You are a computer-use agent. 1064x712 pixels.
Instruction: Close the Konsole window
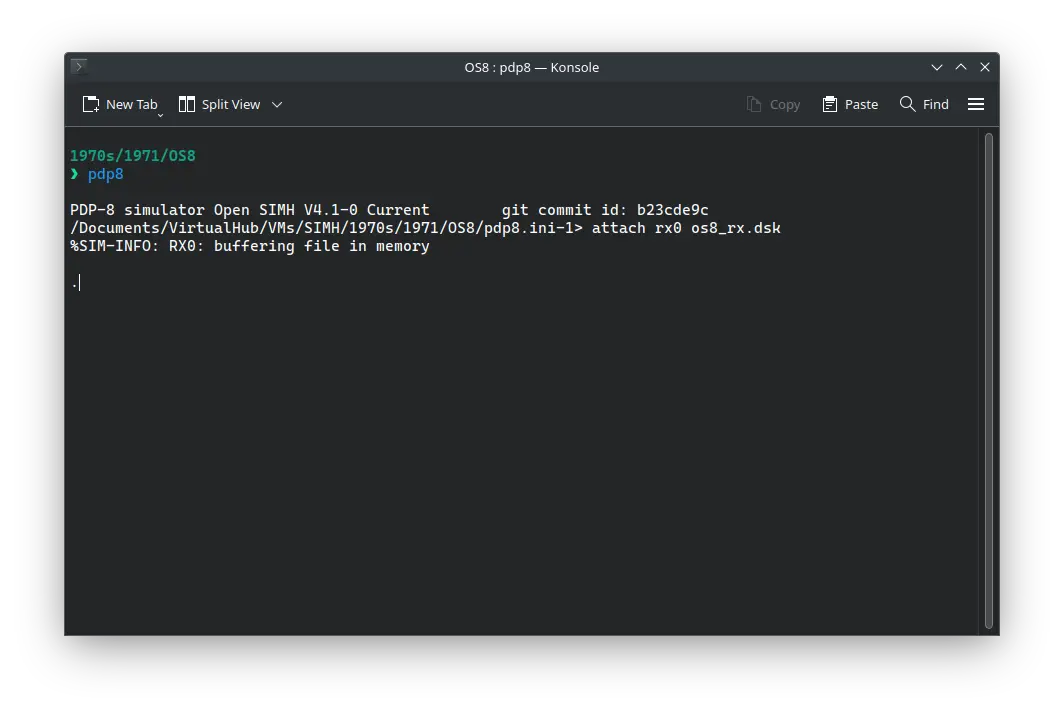pyautogui.click(x=985, y=67)
